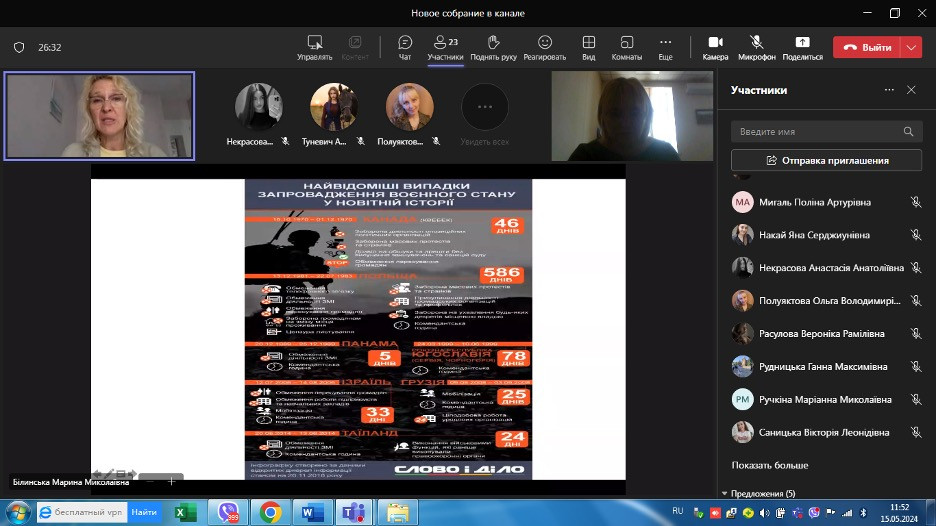This screenshot has width=936, height=526.
Task: Open Комнаты (Rooms) breakout option
Action: pos(627,47)
